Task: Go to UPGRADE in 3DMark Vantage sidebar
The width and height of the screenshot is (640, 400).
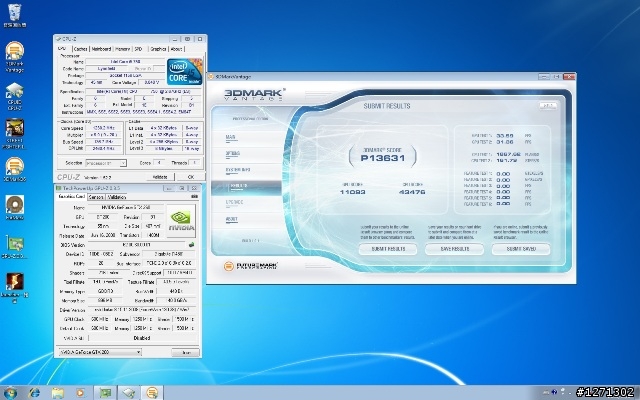Action: pyautogui.click(x=234, y=202)
